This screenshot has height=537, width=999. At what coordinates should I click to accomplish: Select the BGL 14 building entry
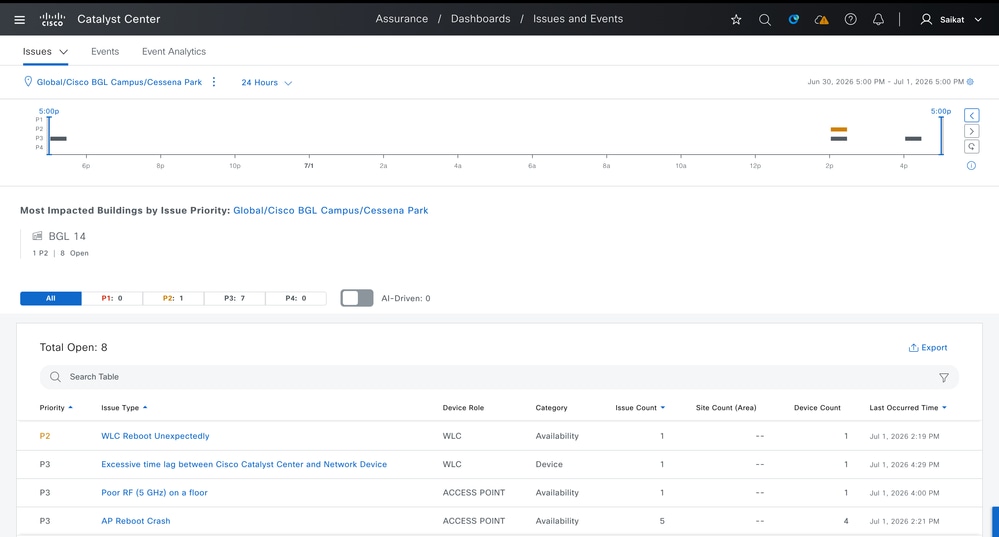coord(60,244)
